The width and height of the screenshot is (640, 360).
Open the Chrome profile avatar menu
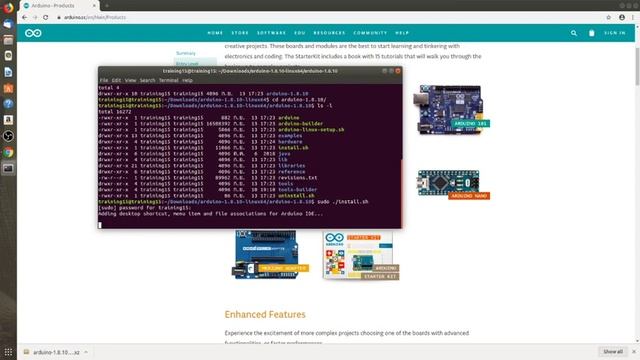(622, 18)
